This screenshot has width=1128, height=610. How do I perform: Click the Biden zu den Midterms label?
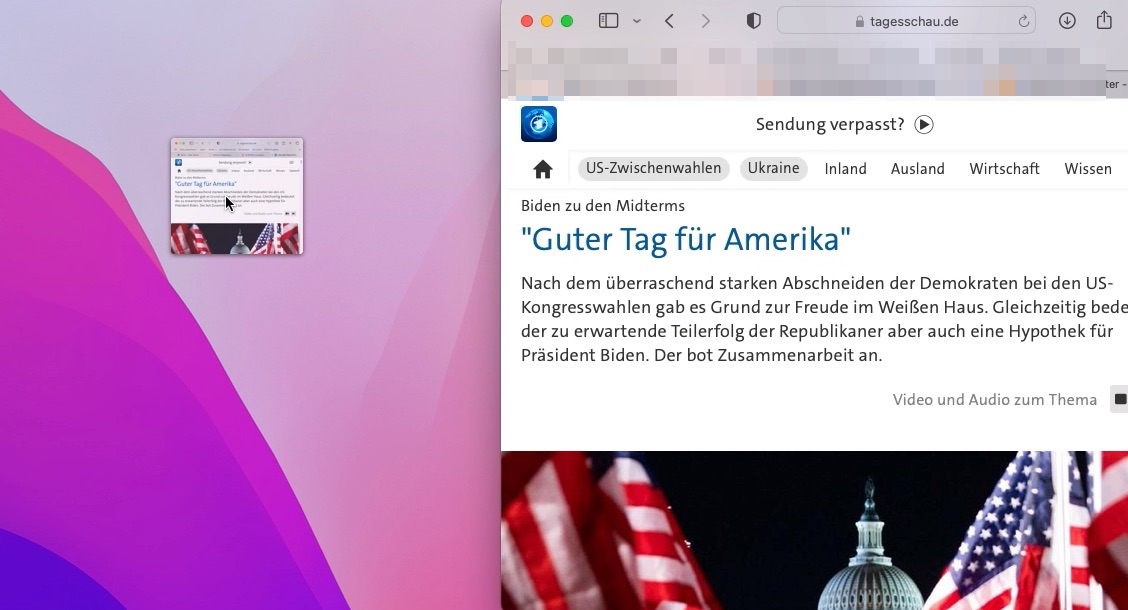pyautogui.click(x=603, y=206)
